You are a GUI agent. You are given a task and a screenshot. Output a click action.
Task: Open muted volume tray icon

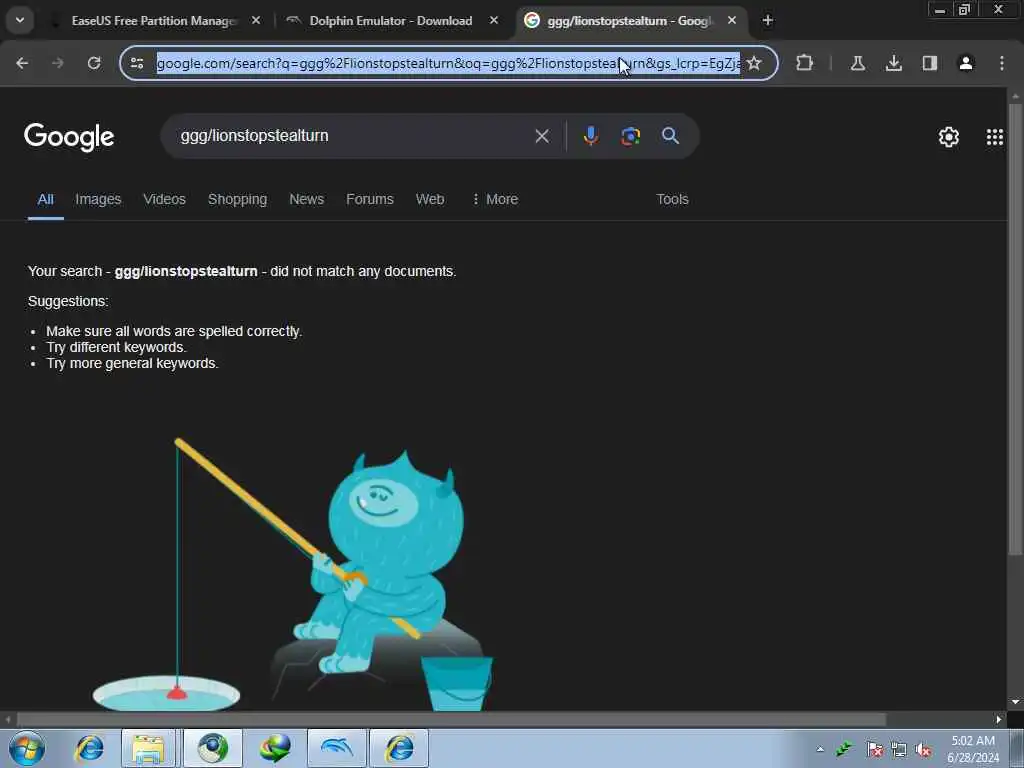coord(923,750)
